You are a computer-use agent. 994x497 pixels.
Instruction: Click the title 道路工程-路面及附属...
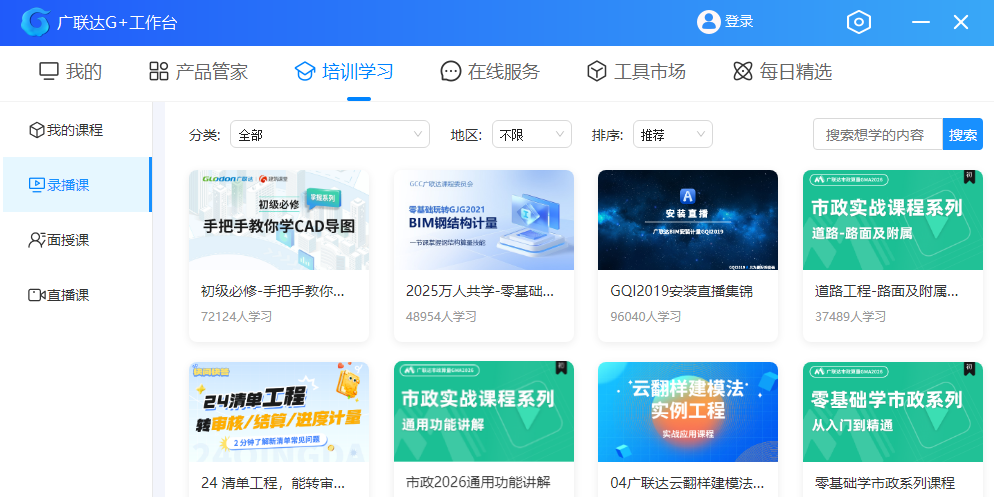(886, 292)
